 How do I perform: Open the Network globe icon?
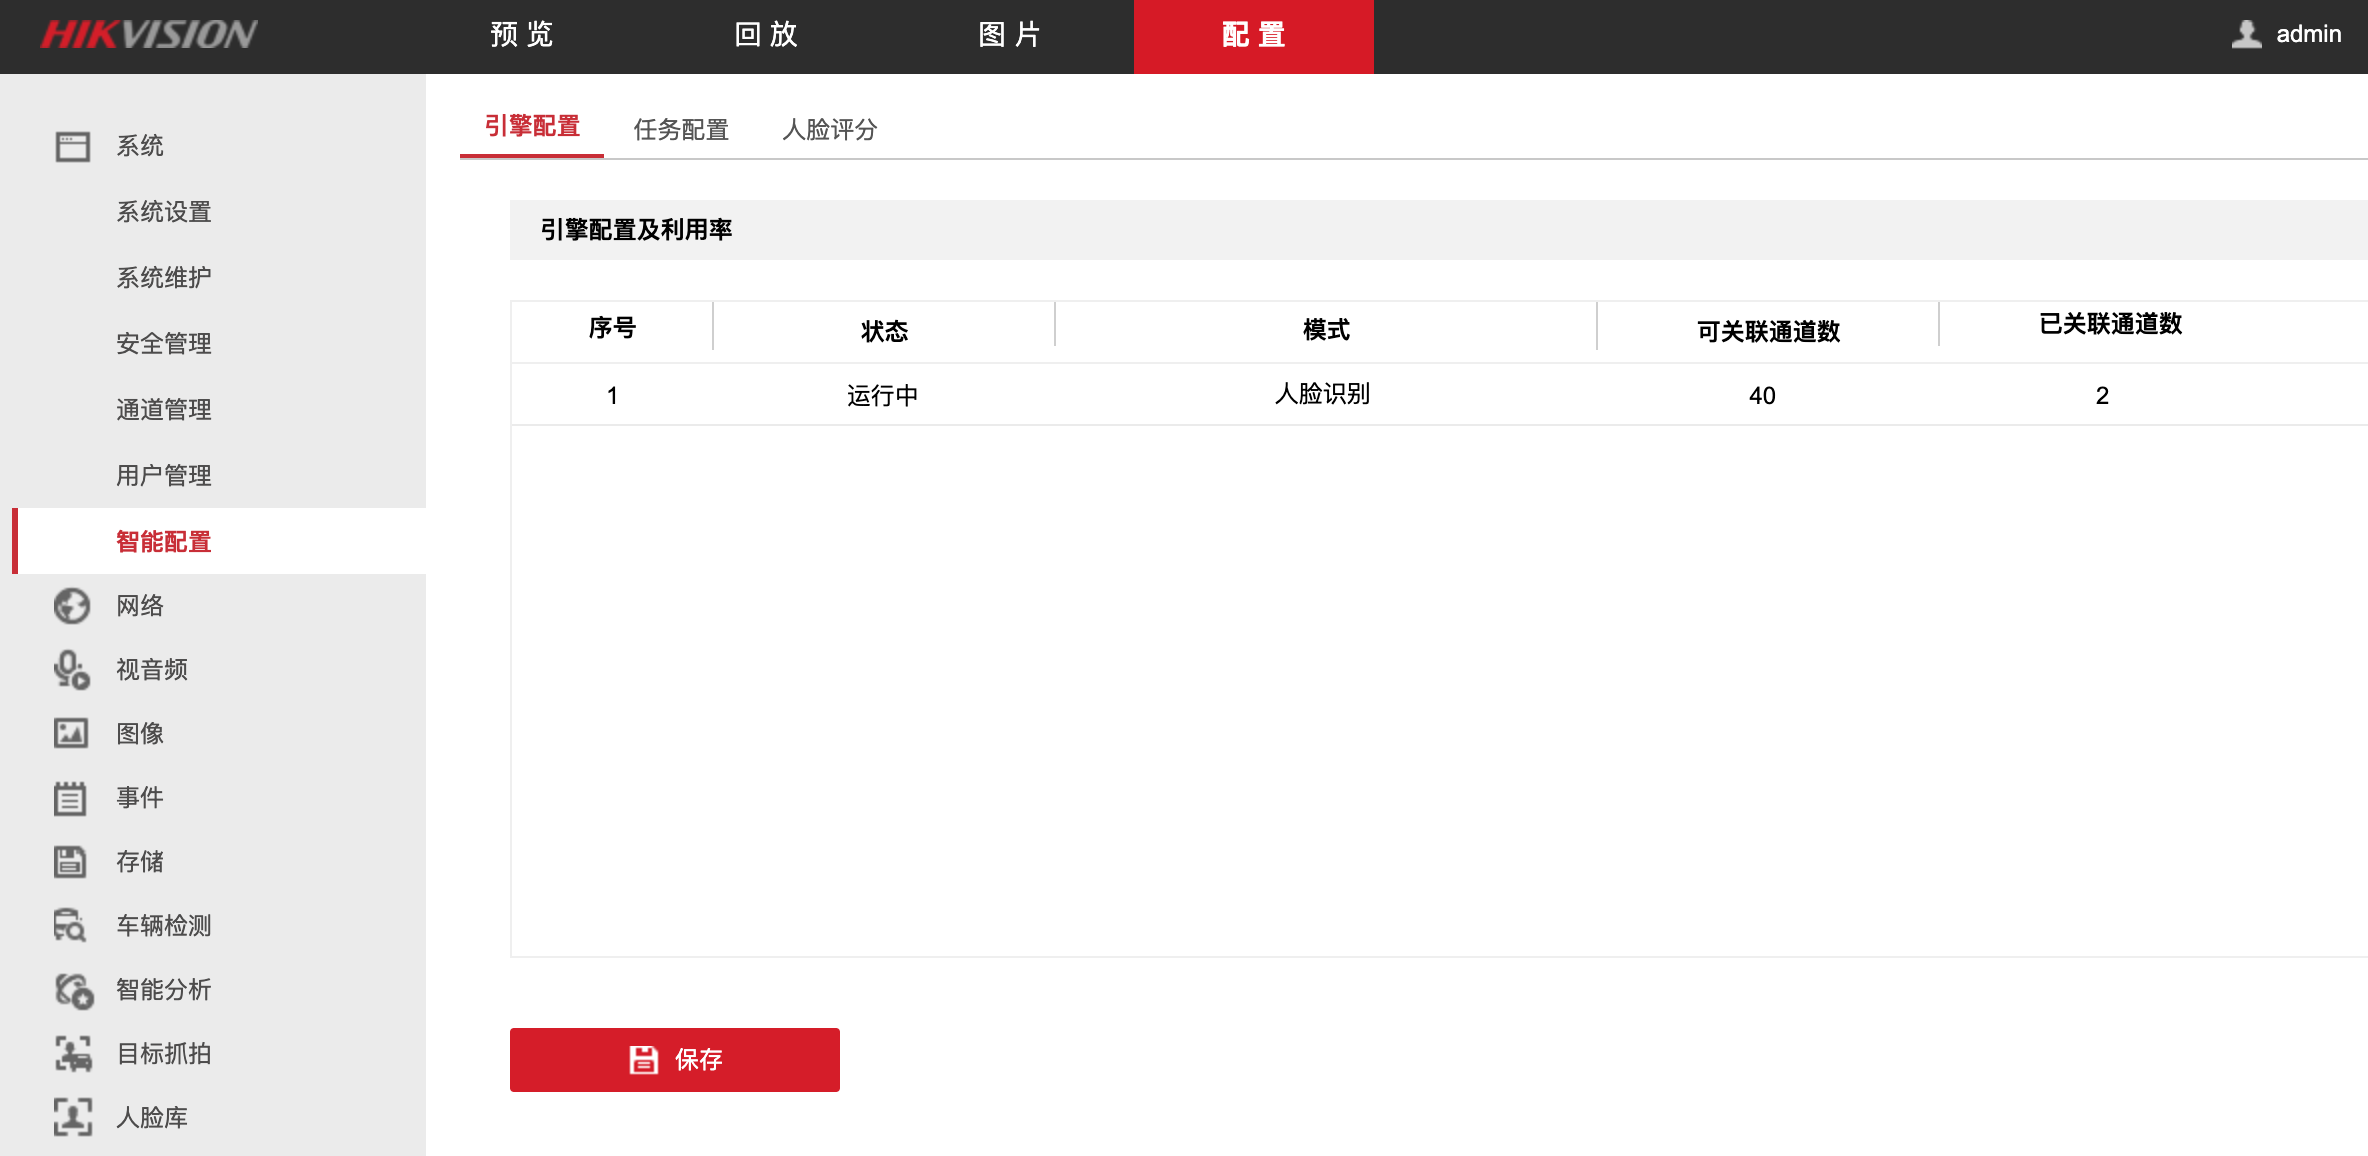pos(72,606)
